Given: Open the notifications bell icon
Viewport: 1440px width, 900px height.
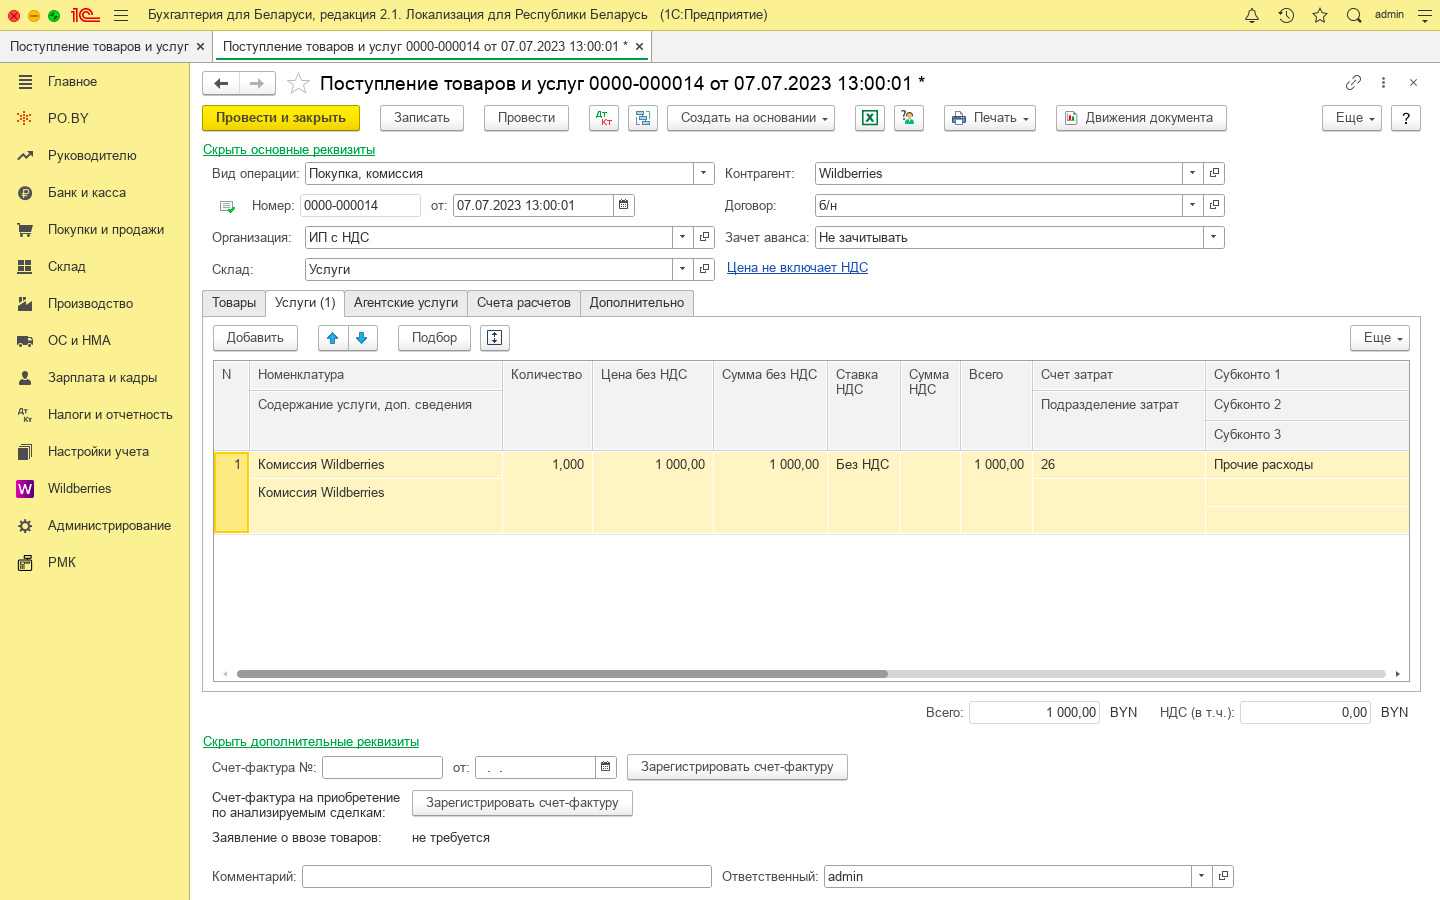Looking at the screenshot, I should point(1252,15).
